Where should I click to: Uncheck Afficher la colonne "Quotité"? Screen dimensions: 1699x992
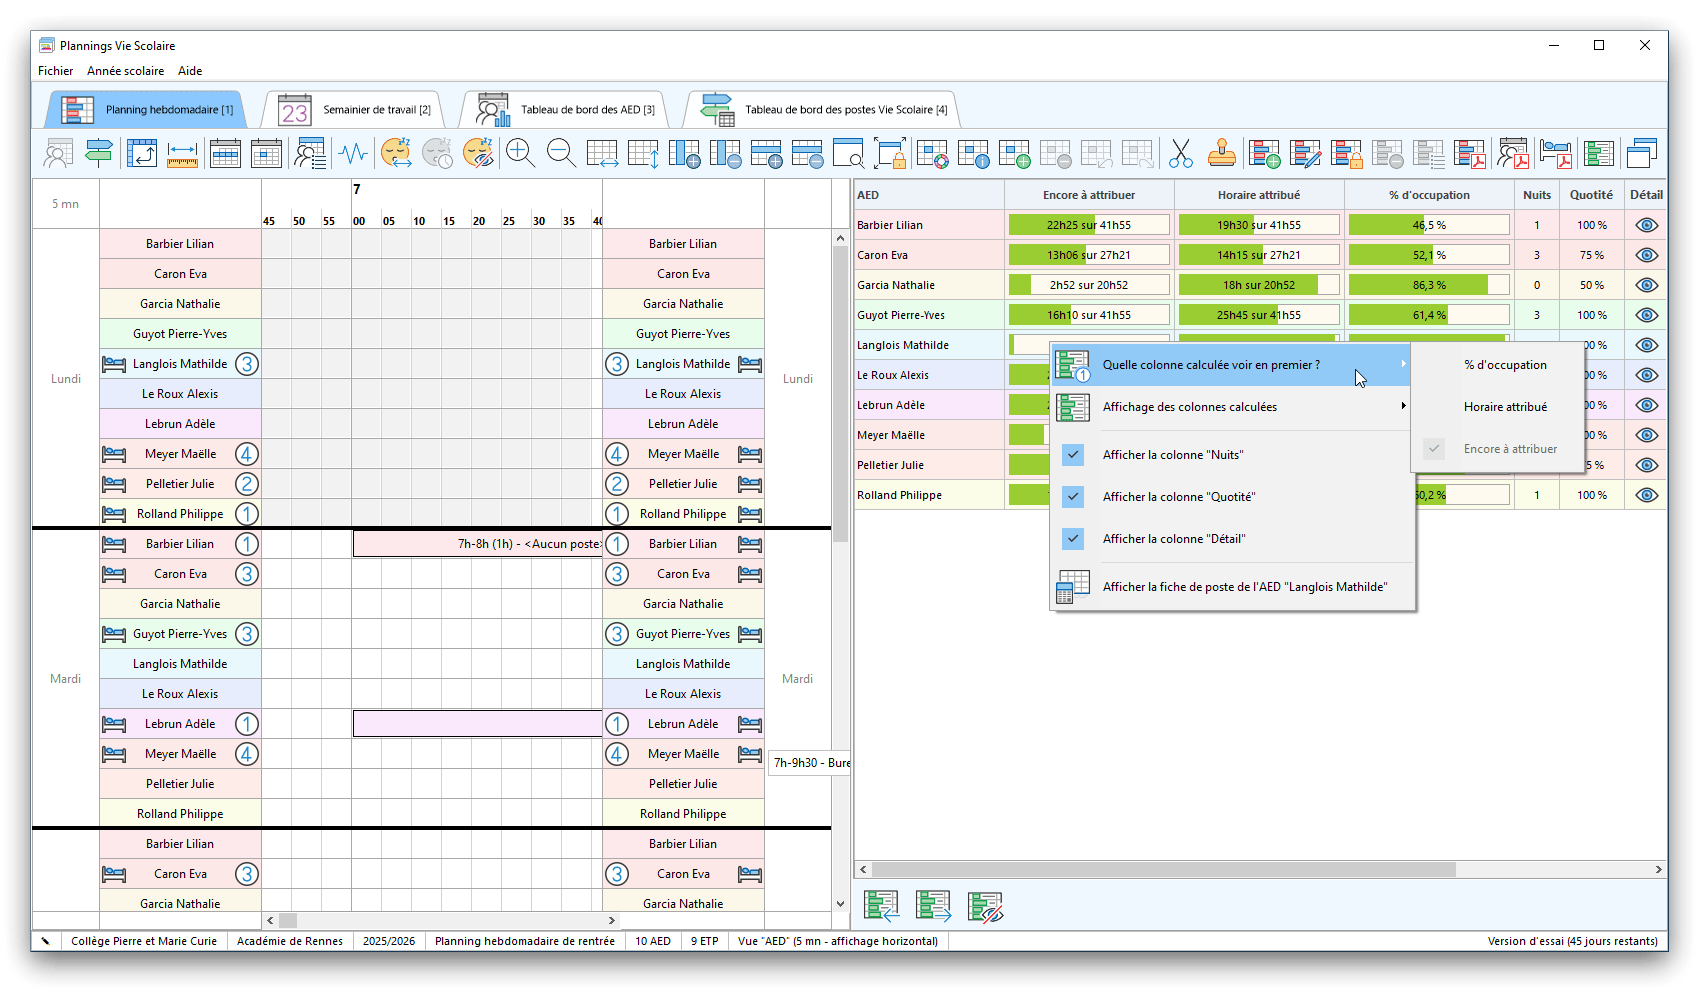point(1073,497)
